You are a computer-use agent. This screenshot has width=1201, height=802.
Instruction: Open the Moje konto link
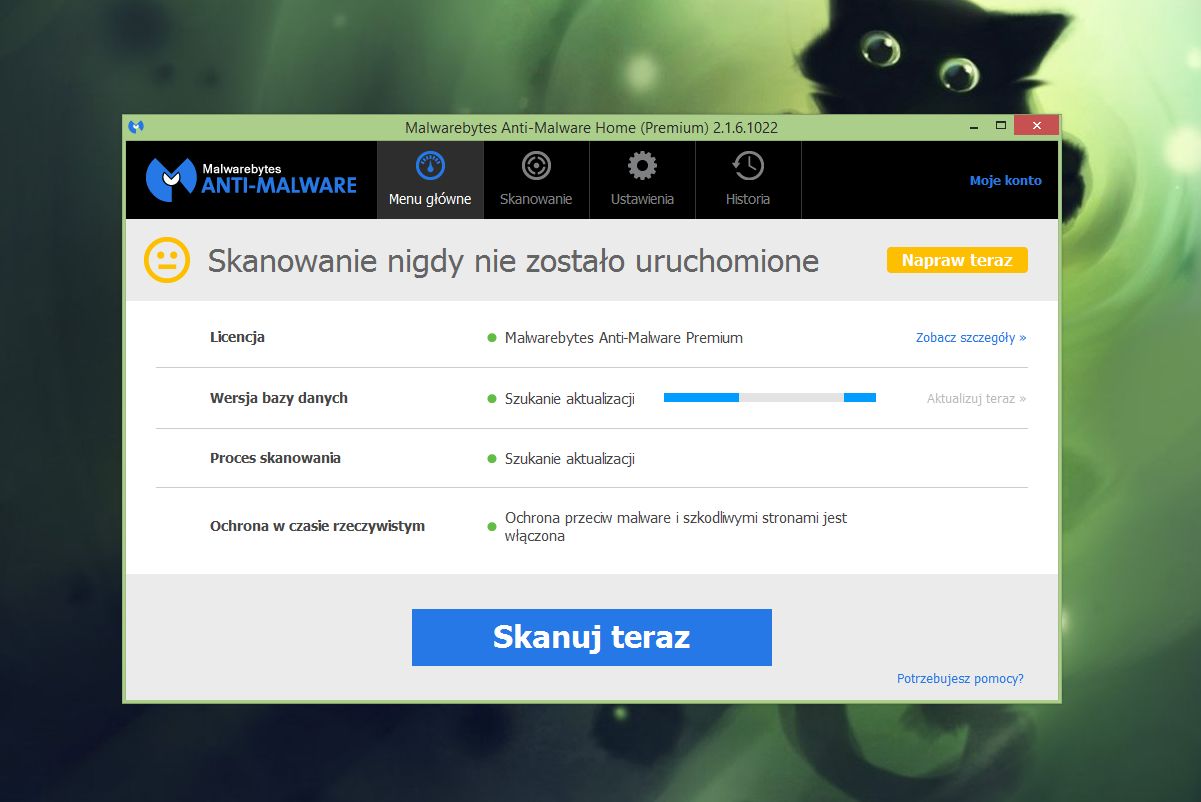point(1004,180)
